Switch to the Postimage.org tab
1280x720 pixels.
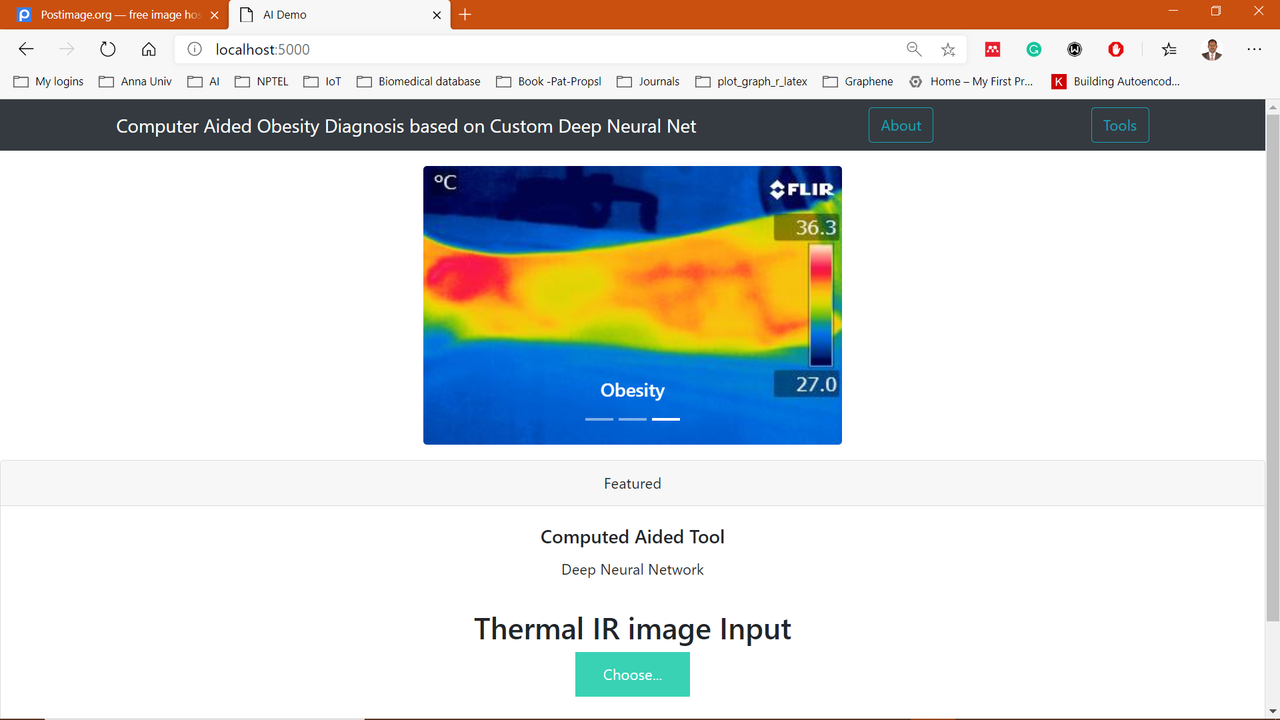point(114,15)
